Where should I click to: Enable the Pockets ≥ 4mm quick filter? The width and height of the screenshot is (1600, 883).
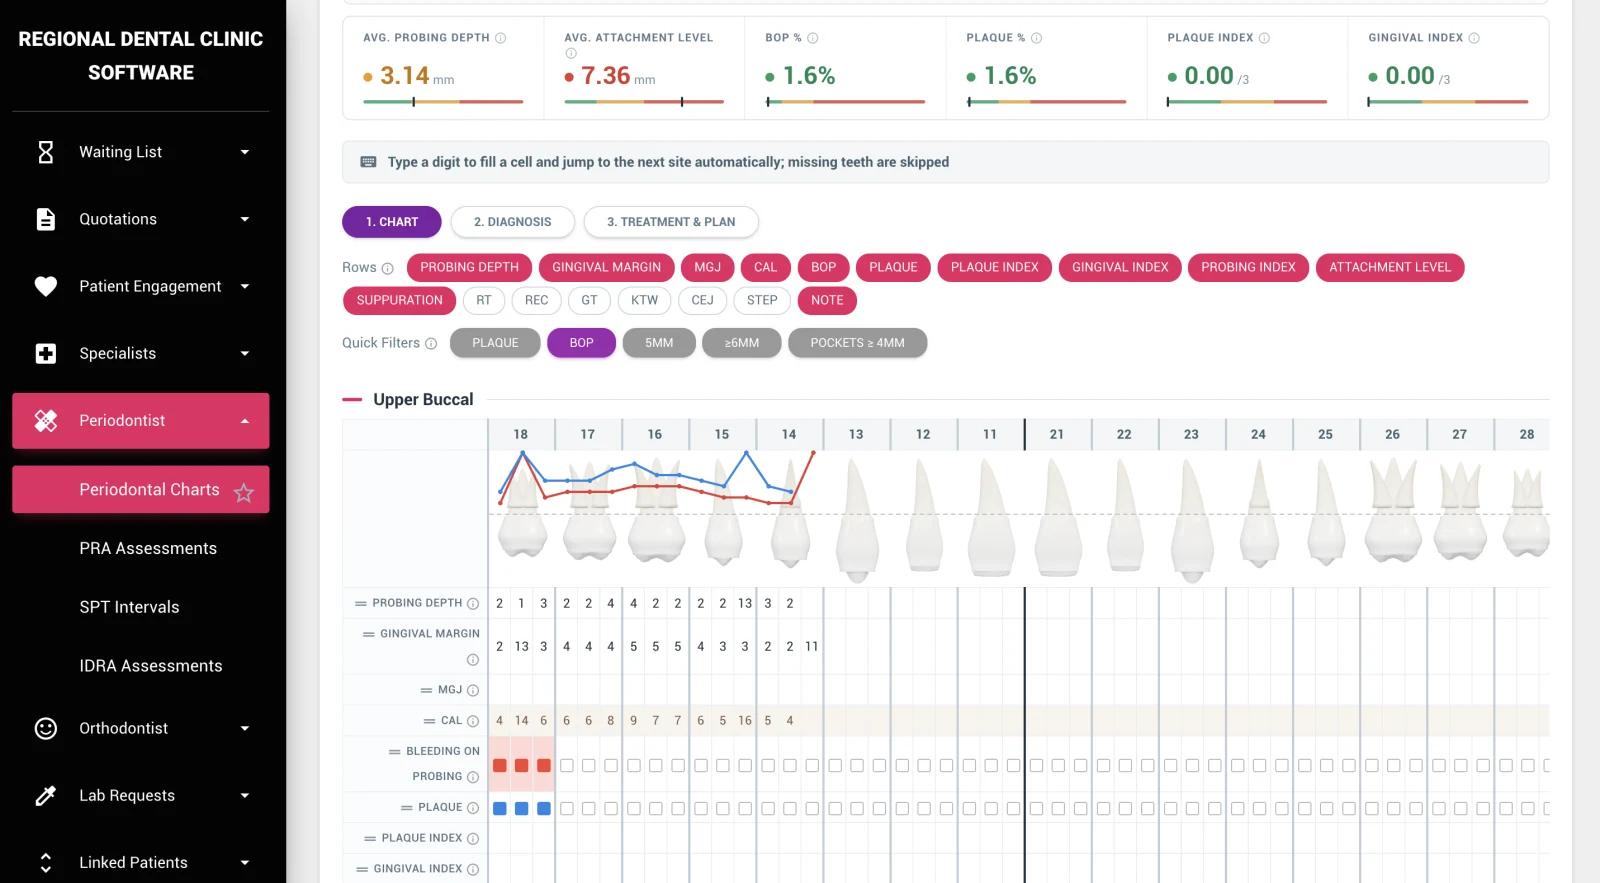click(x=857, y=343)
